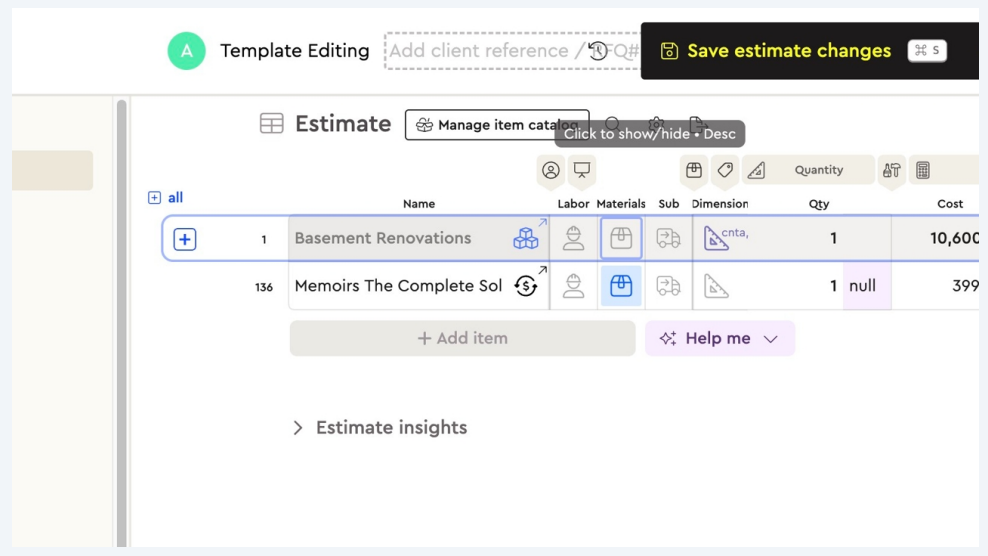The width and height of the screenshot is (988, 556).
Task: Open Manage item catalog
Action: [x=496, y=125]
